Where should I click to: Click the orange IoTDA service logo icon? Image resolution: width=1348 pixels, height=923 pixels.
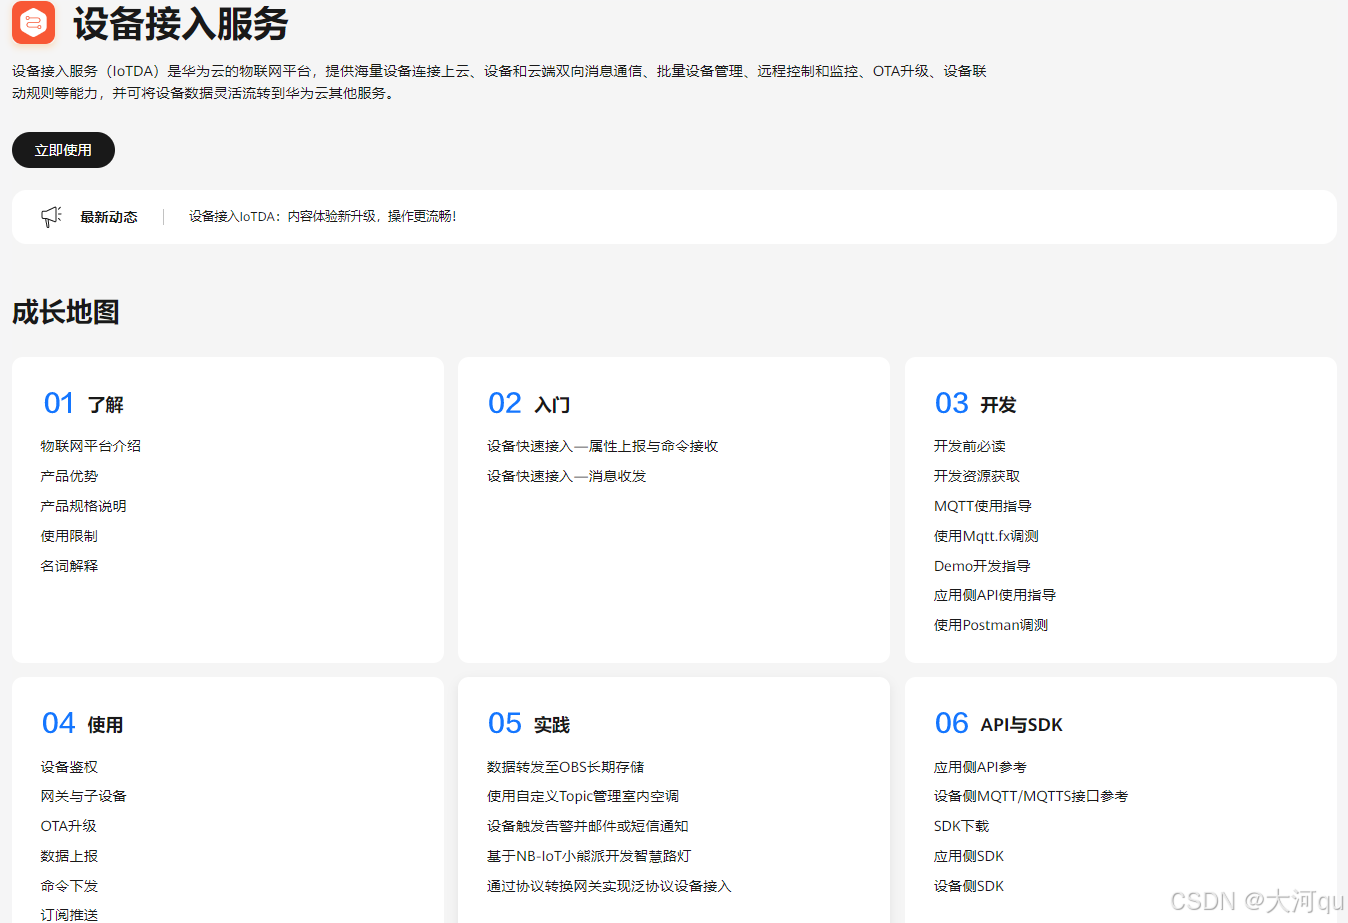[x=33, y=22]
